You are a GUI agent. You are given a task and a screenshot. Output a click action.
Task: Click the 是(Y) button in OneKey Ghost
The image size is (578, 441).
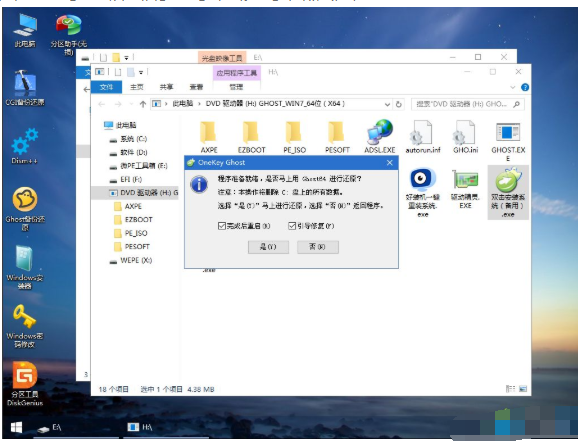268,247
